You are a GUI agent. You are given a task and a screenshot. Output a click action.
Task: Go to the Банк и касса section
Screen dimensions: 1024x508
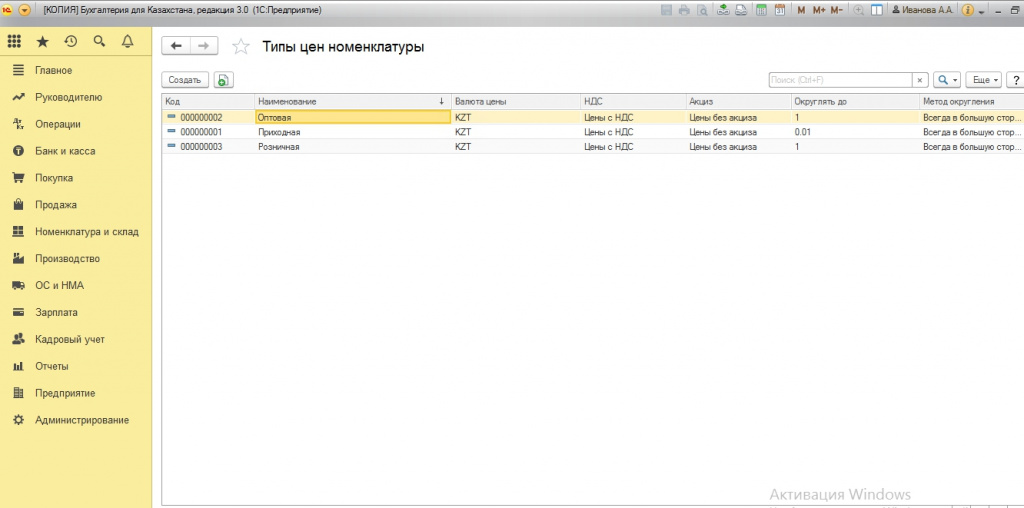click(65, 151)
